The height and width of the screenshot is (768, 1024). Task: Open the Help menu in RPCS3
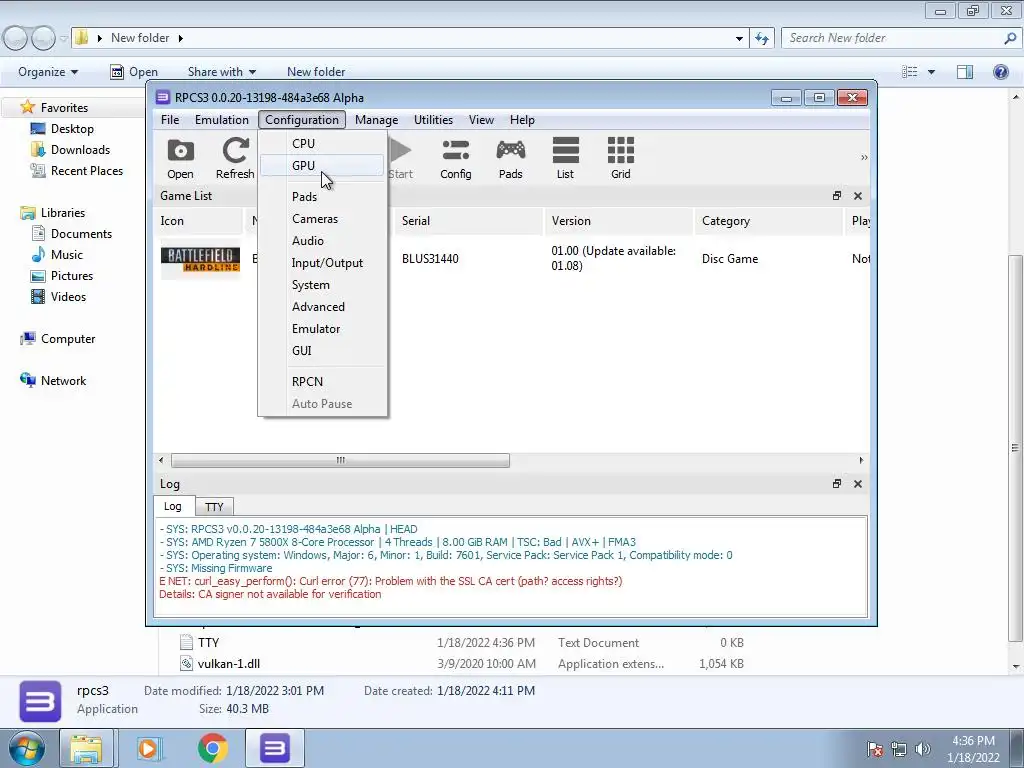point(522,120)
